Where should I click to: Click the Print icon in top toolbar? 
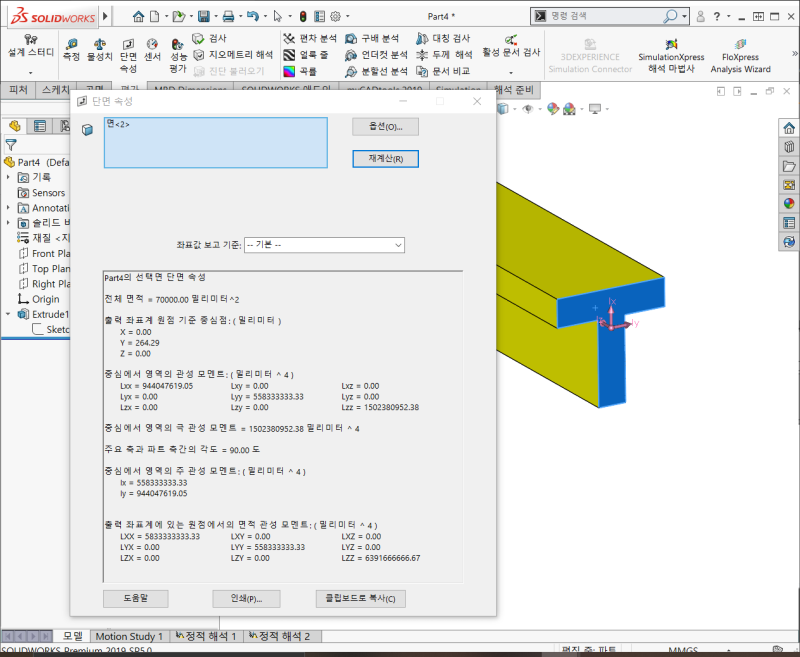coord(228,16)
